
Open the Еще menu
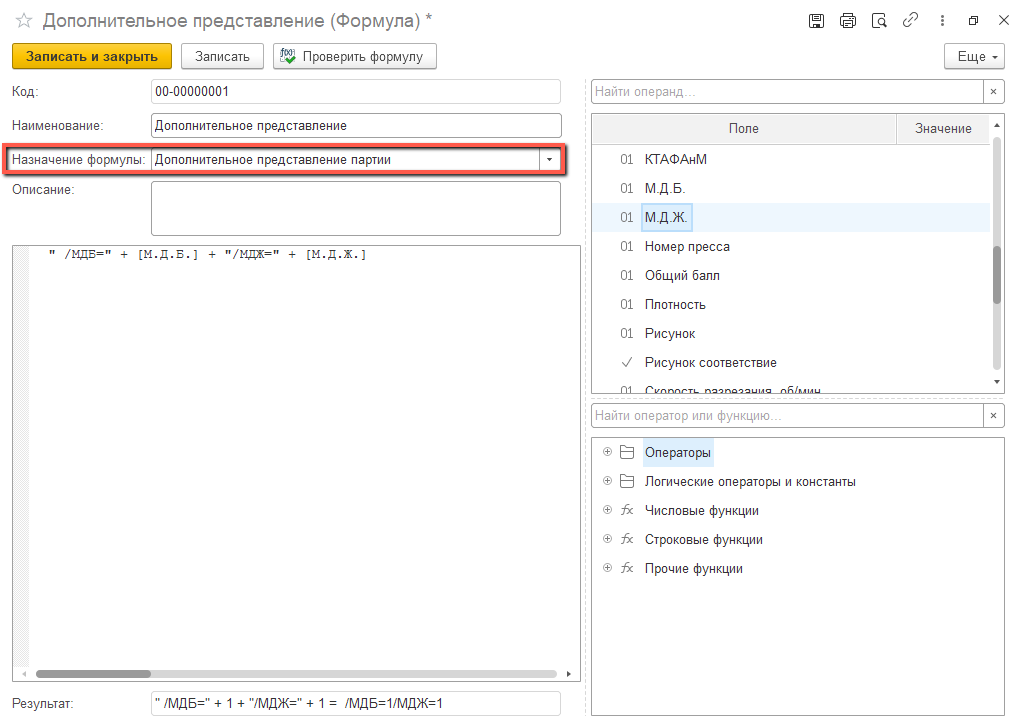click(974, 57)
